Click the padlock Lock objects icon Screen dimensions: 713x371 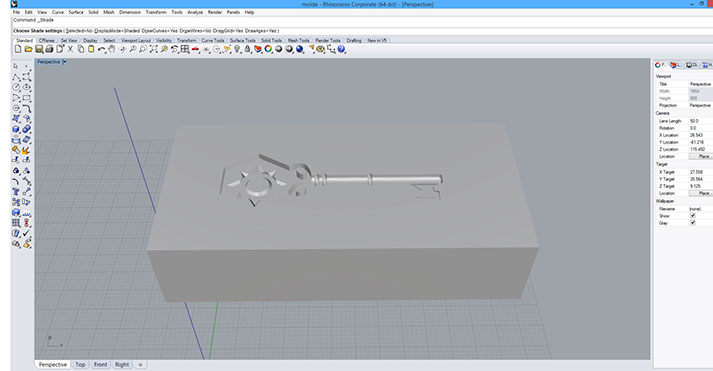pos(247,49)
